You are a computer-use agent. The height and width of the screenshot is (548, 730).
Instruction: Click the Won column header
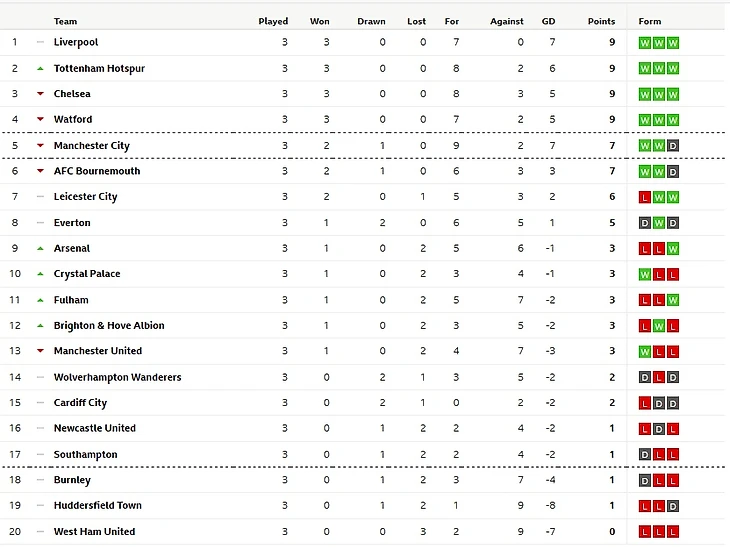click(x=319, y=21)
